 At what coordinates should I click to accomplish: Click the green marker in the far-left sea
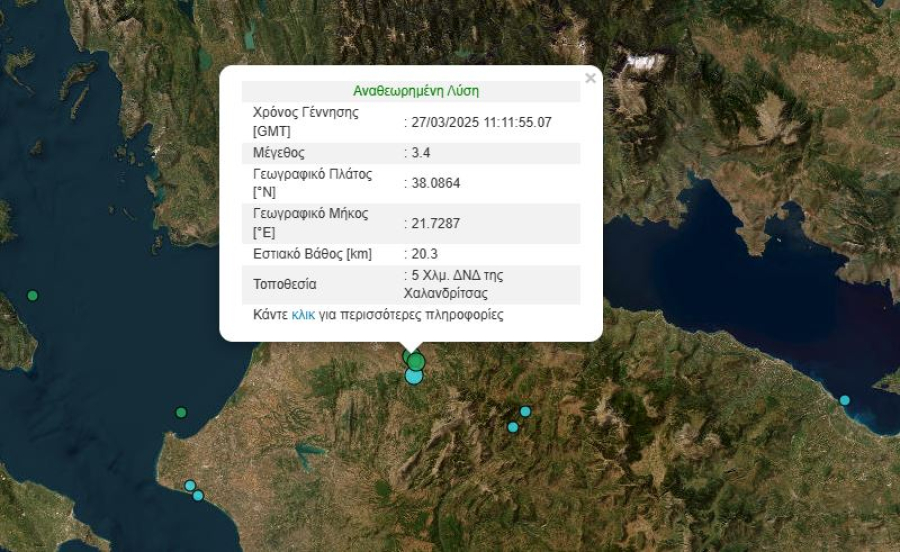tap(33, 295)
